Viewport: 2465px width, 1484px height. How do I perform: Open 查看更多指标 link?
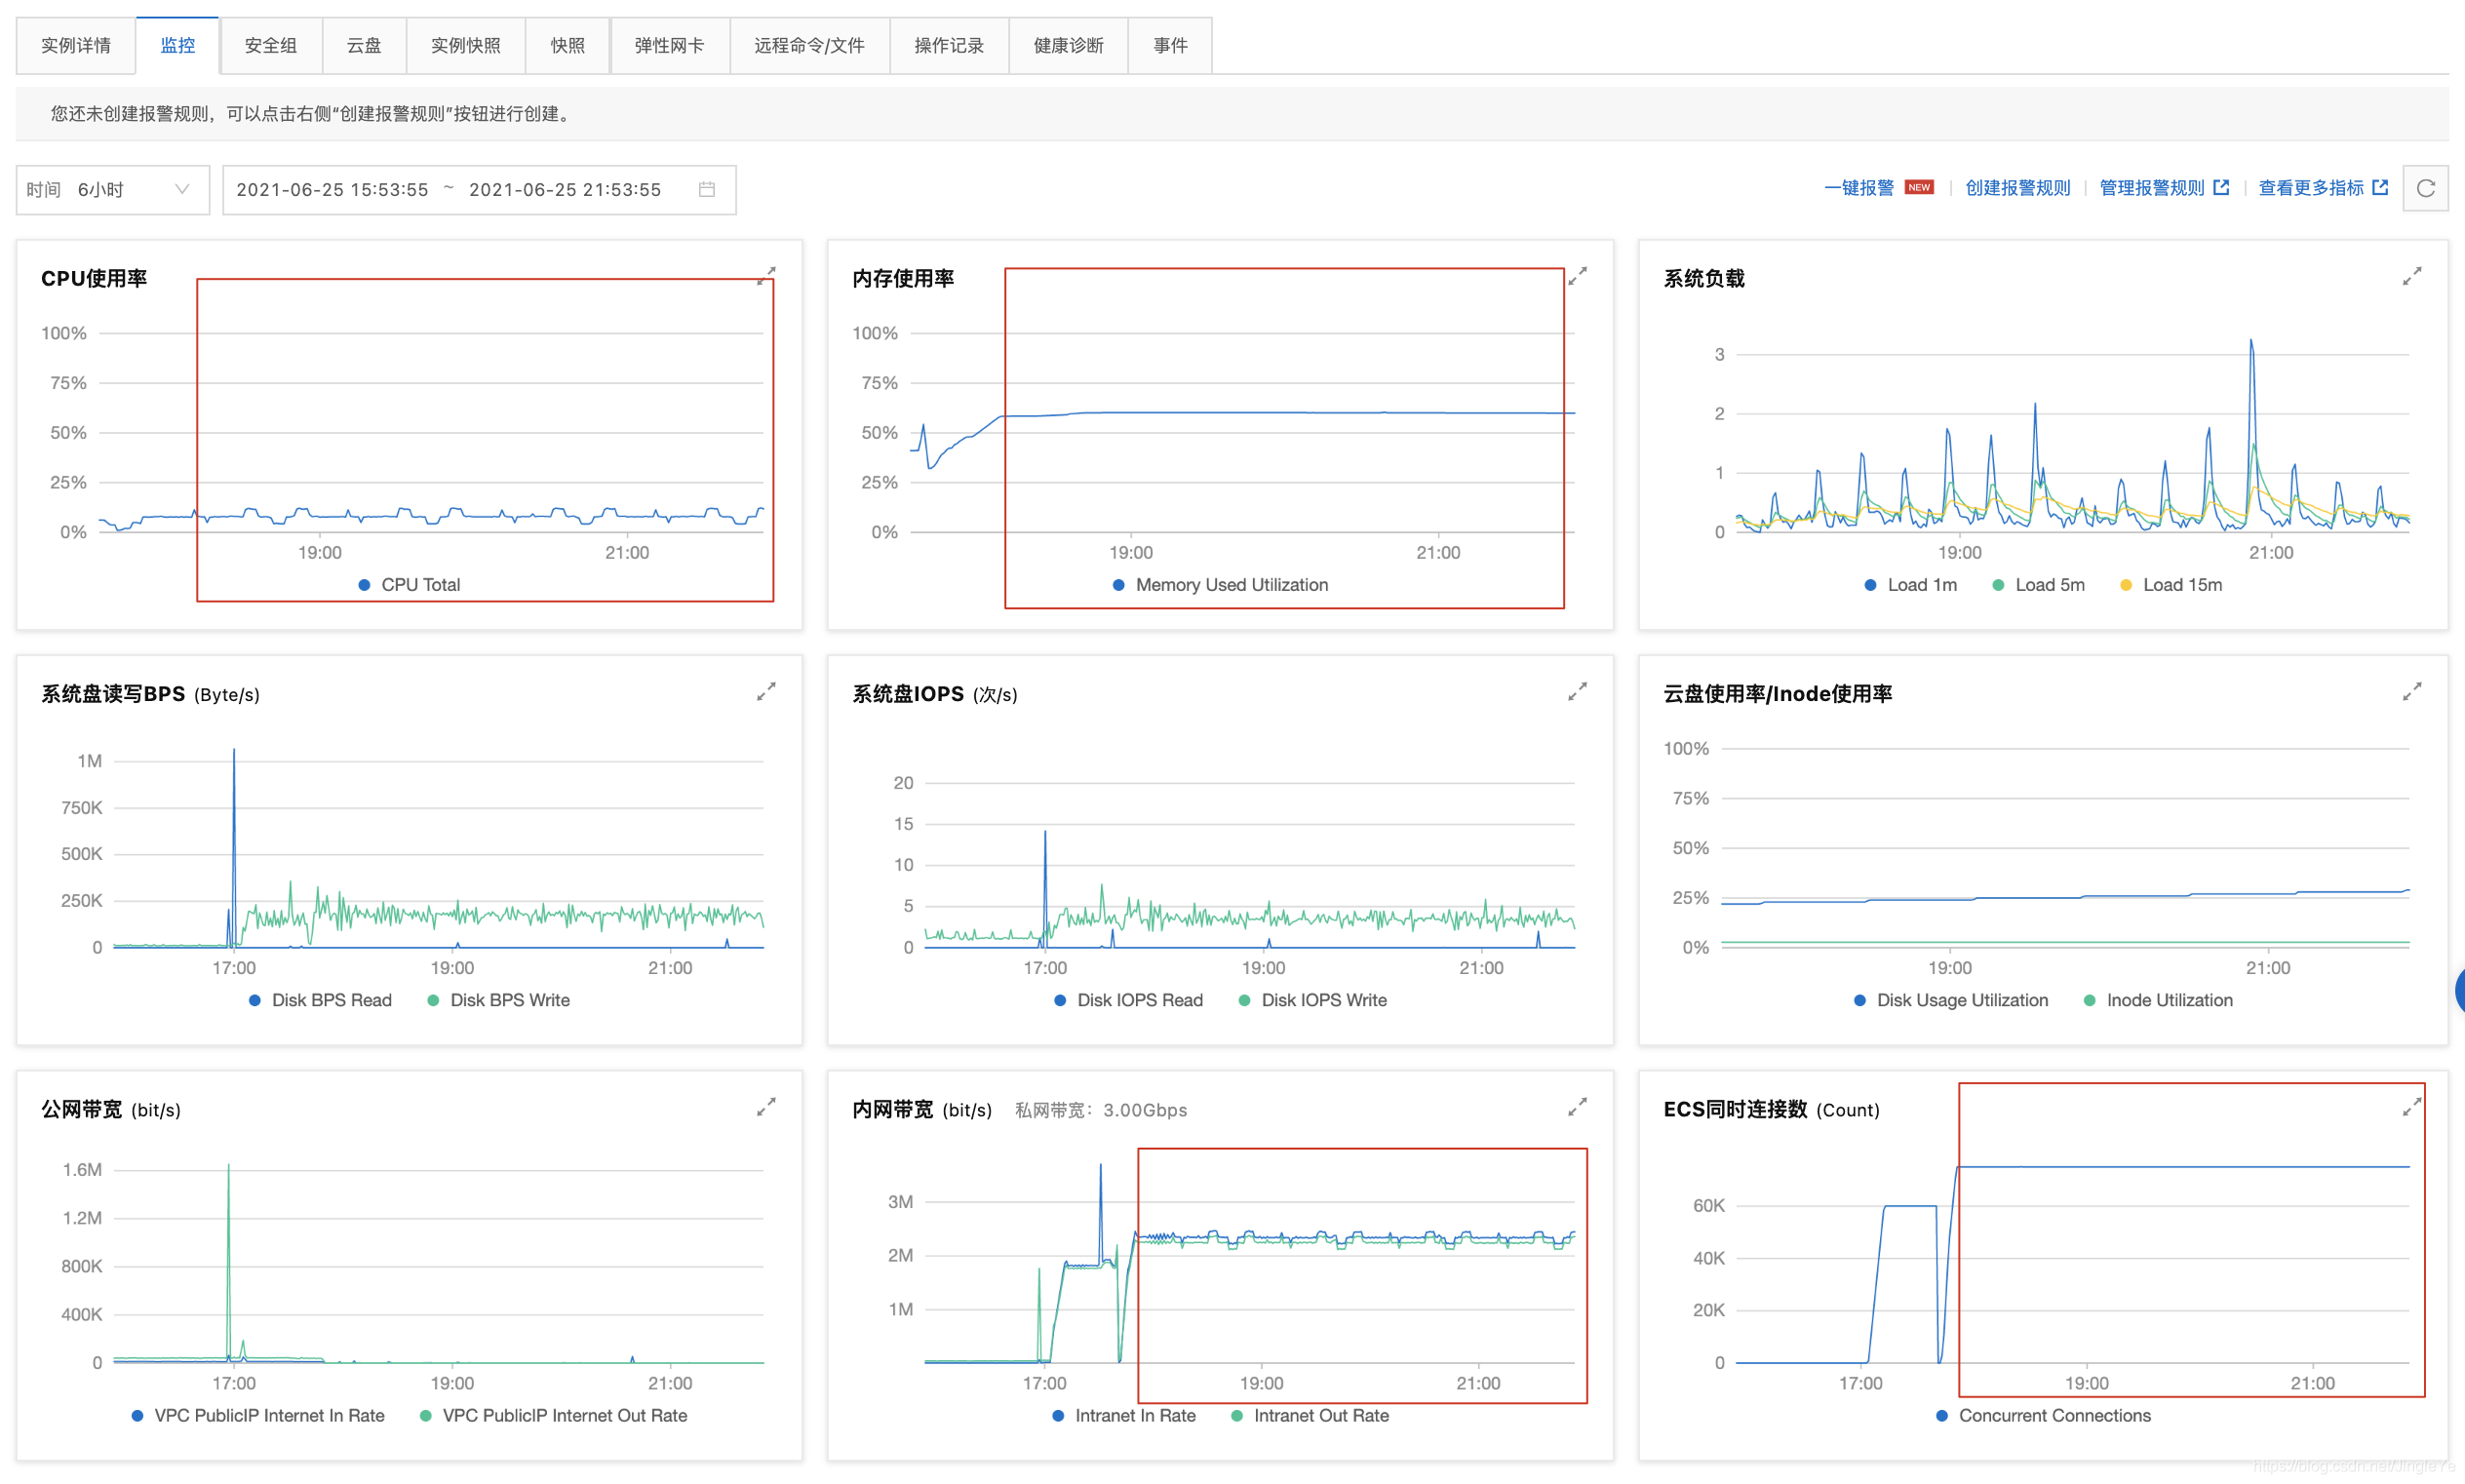tap(2310, 188)
